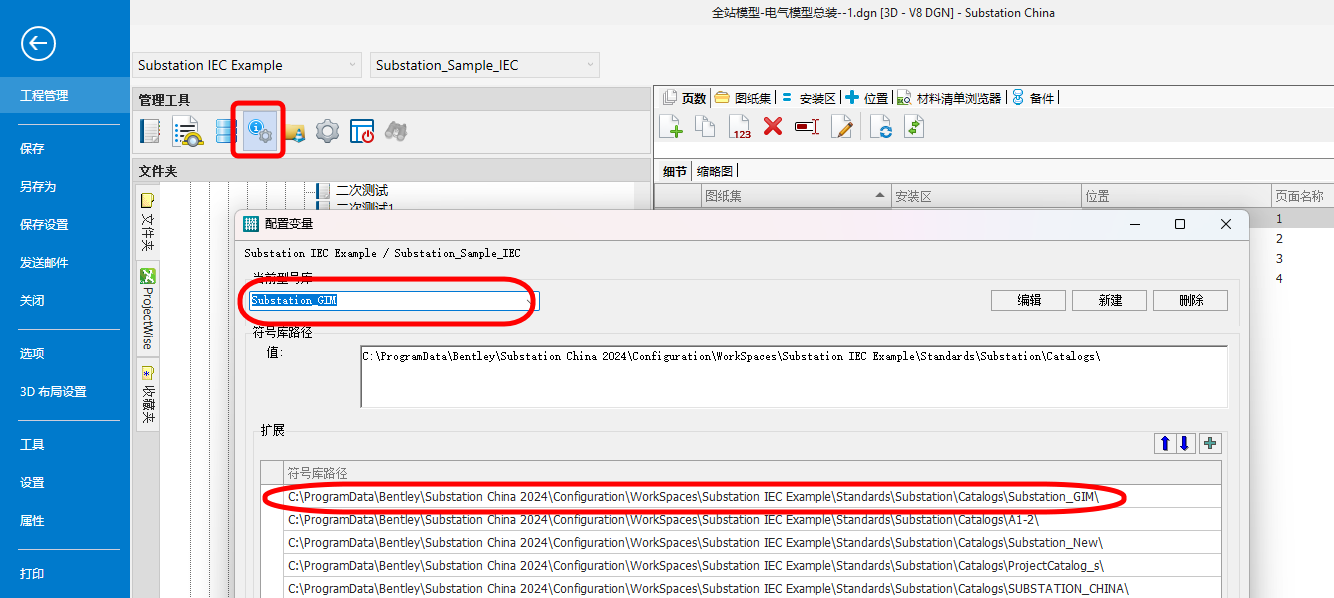Select the Substation_New path row
1334x598 pixels.
pos(753,542)
